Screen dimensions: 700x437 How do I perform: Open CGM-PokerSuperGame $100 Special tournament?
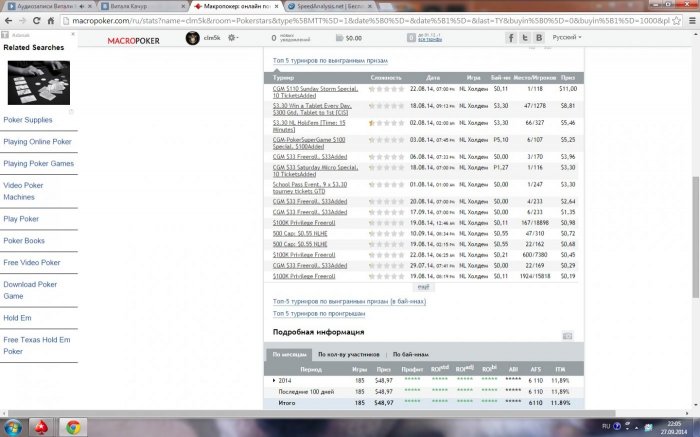tap(309, 143)
